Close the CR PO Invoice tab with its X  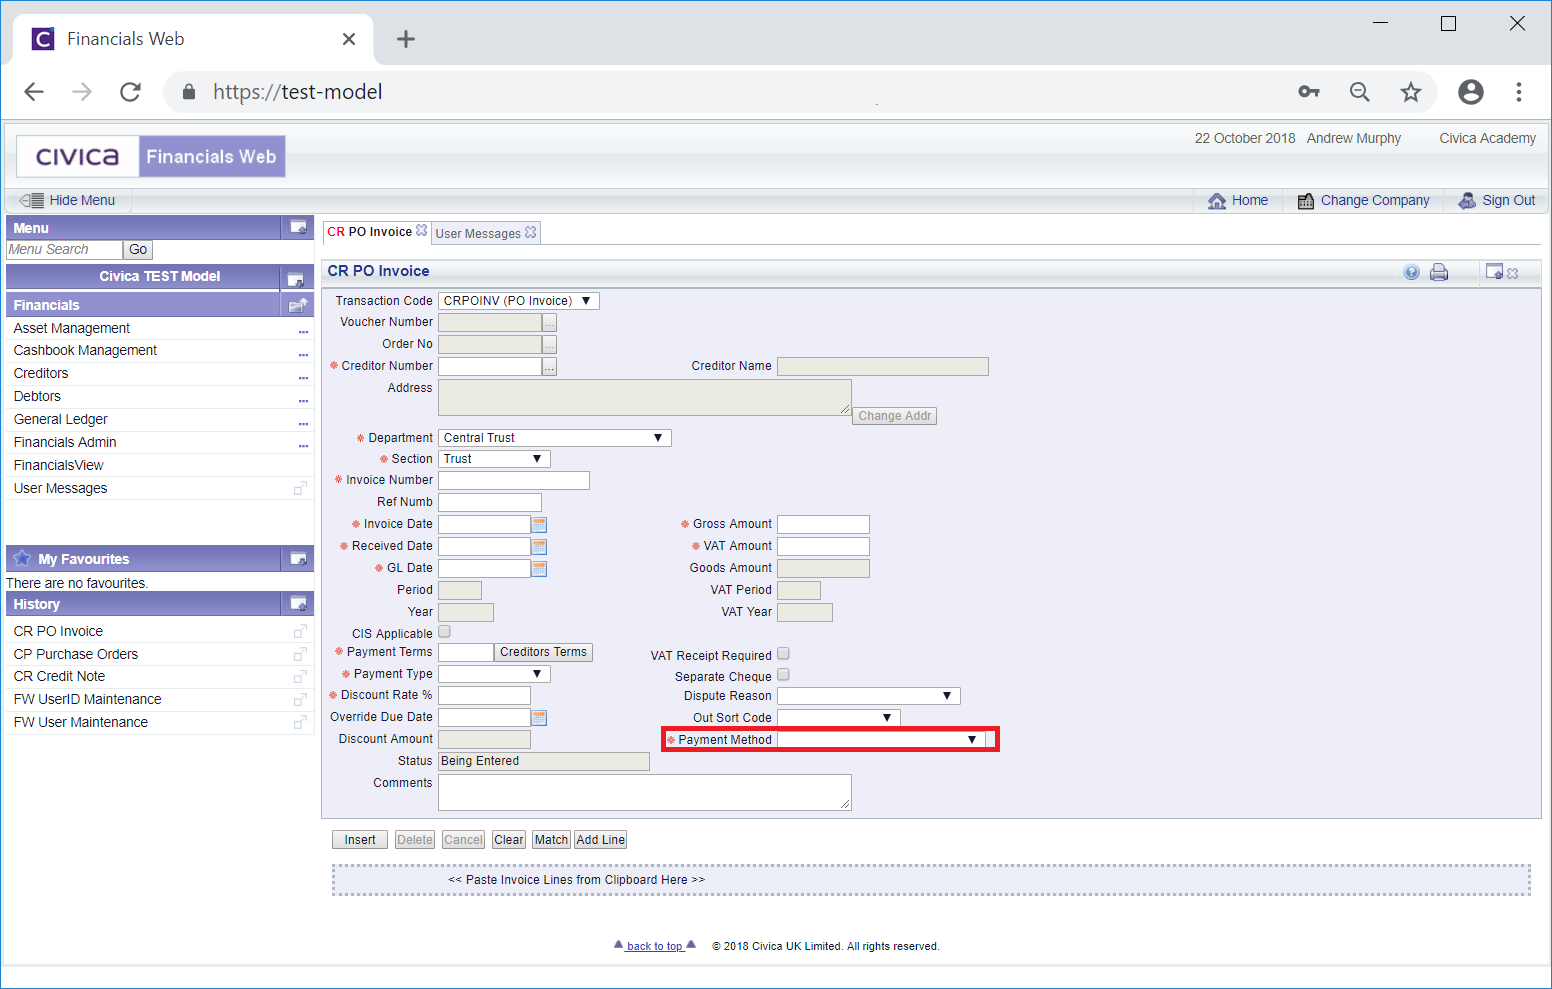coord(422,230)
